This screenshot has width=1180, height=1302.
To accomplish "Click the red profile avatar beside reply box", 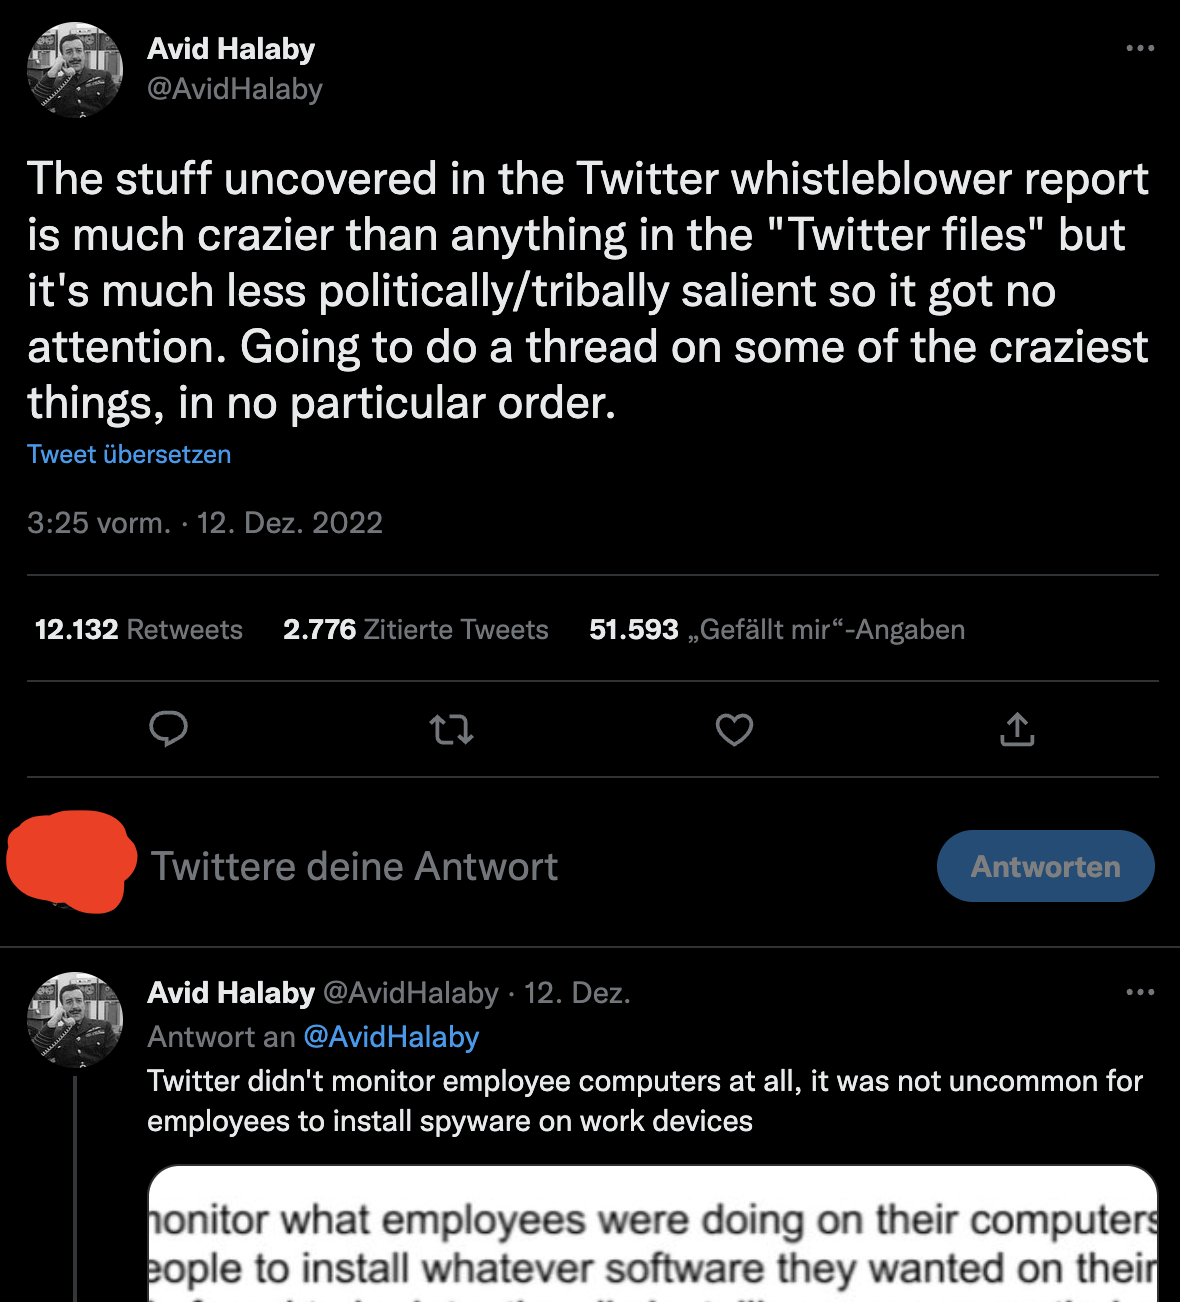I will [x=70, y=862].
